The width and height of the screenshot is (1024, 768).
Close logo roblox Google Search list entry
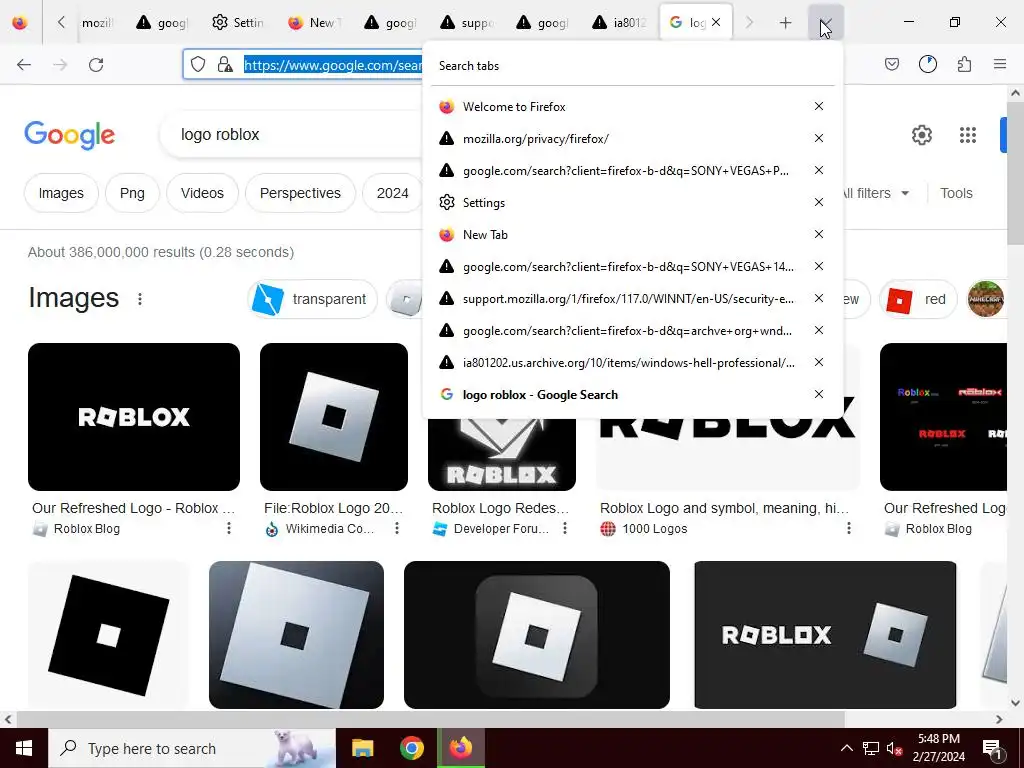pyautogui.click(x=819, y=394)
